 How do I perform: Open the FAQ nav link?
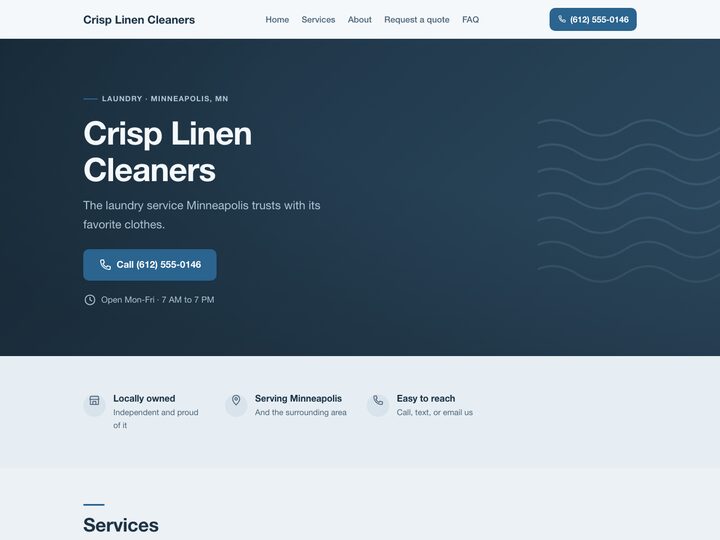pos(470,20)
